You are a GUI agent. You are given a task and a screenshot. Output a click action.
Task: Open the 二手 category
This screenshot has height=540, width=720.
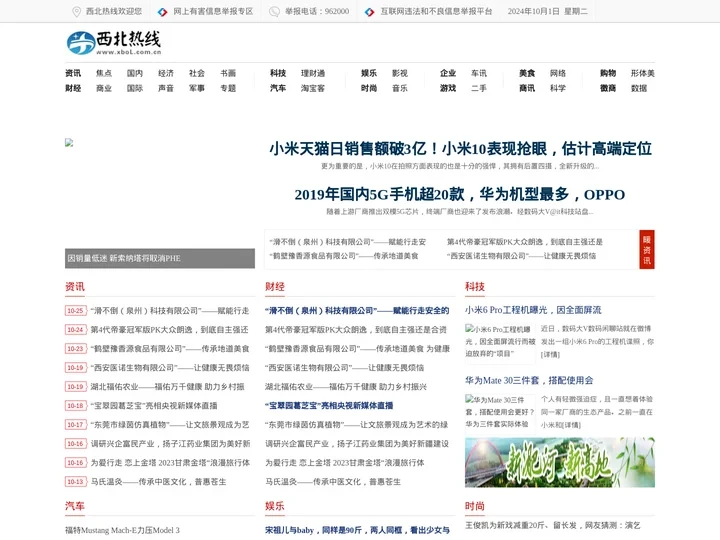pyautogui.click(x=478, y=88)
